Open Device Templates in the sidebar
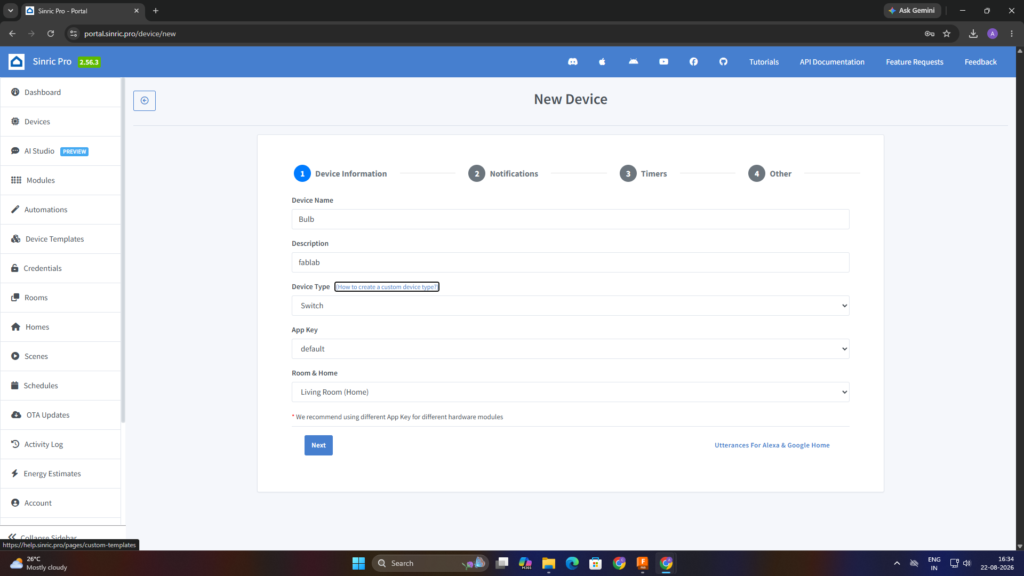The image size is (1024, 576). [60, 239]
